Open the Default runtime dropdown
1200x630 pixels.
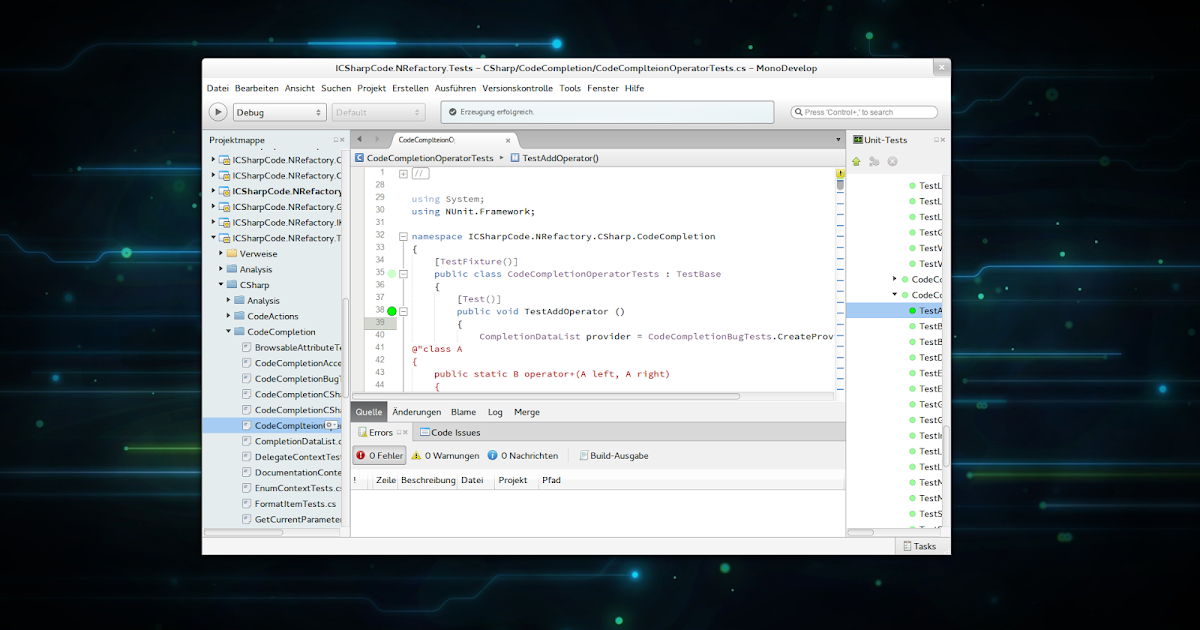pos(378,113)
